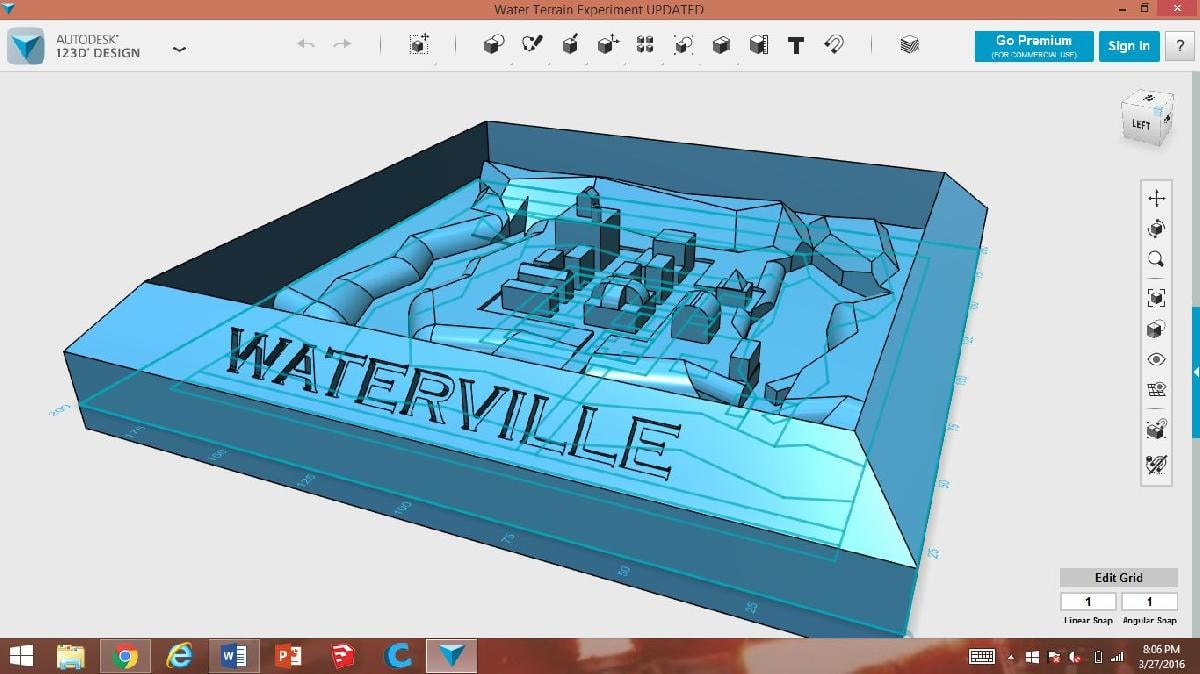1200x674 pixels.
Task: Select the Sketch tool
Action: (532, 45)
